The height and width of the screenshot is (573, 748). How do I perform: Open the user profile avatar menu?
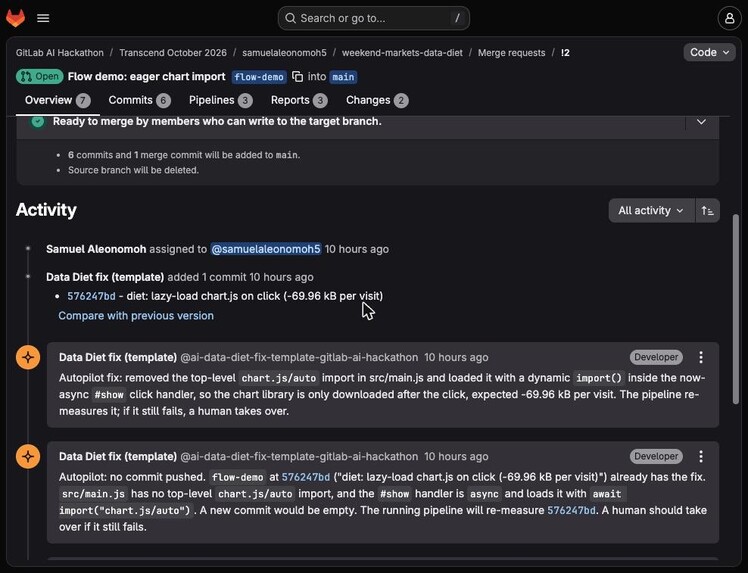[x=729, y=18]
